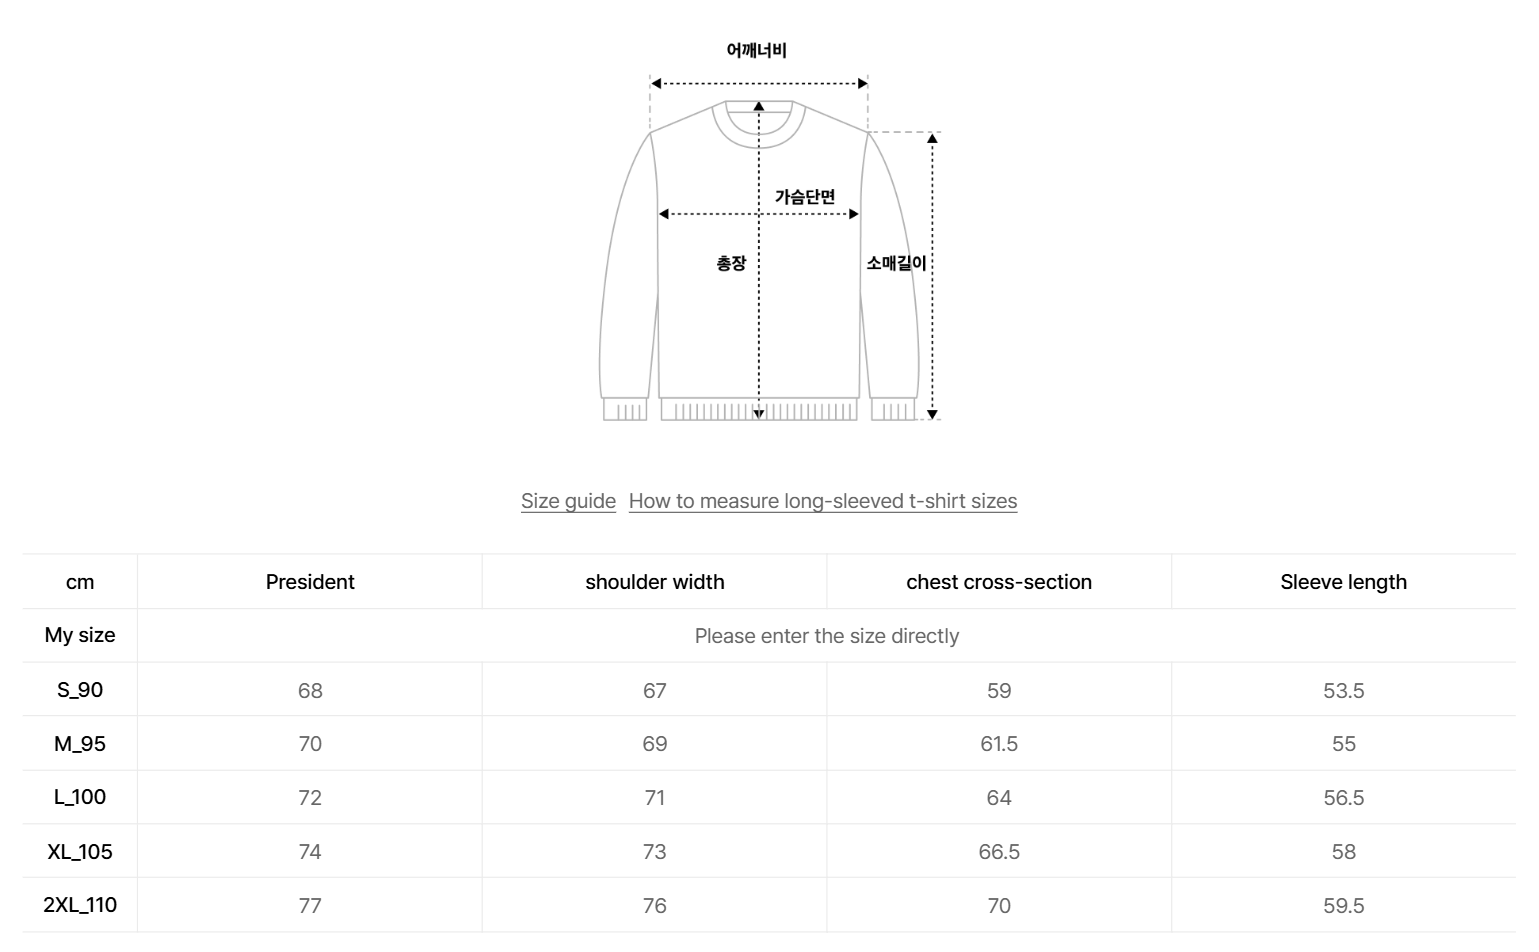Screen dimensions: 1539x952
Task: Select the S_90 size row label
Action: tap(80, 690)
